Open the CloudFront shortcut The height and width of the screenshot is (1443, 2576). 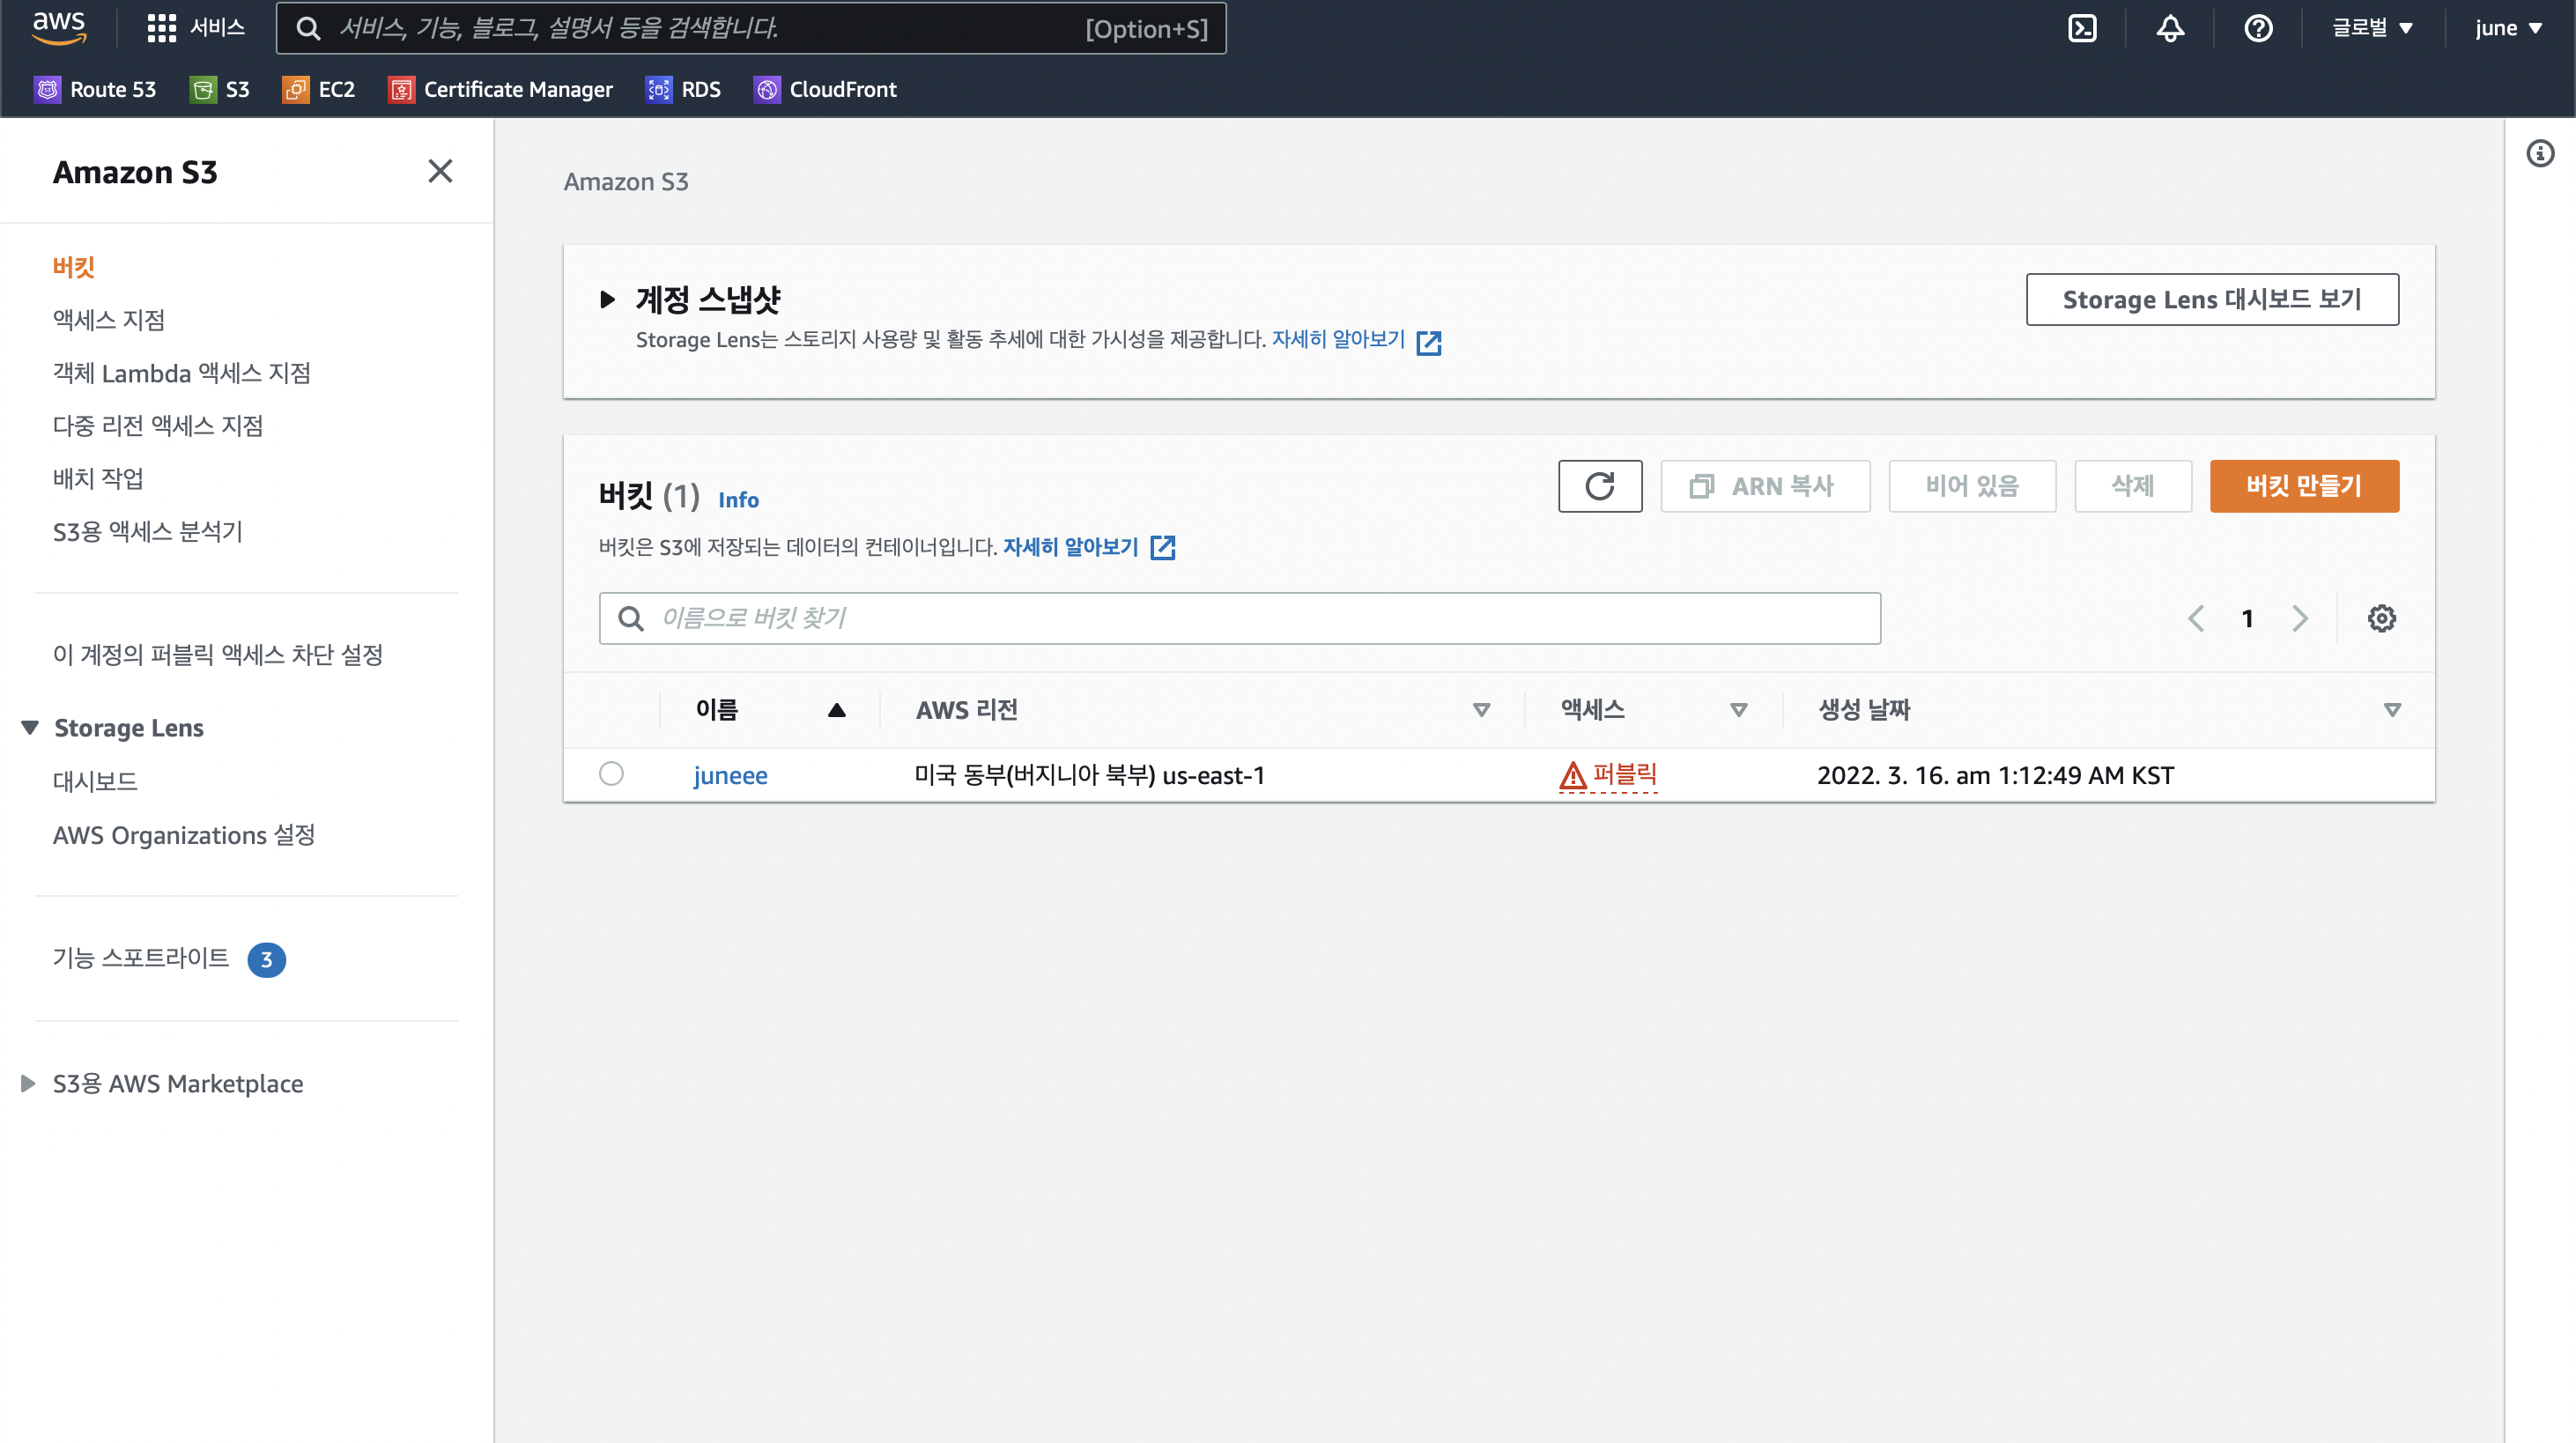(826, 89)
